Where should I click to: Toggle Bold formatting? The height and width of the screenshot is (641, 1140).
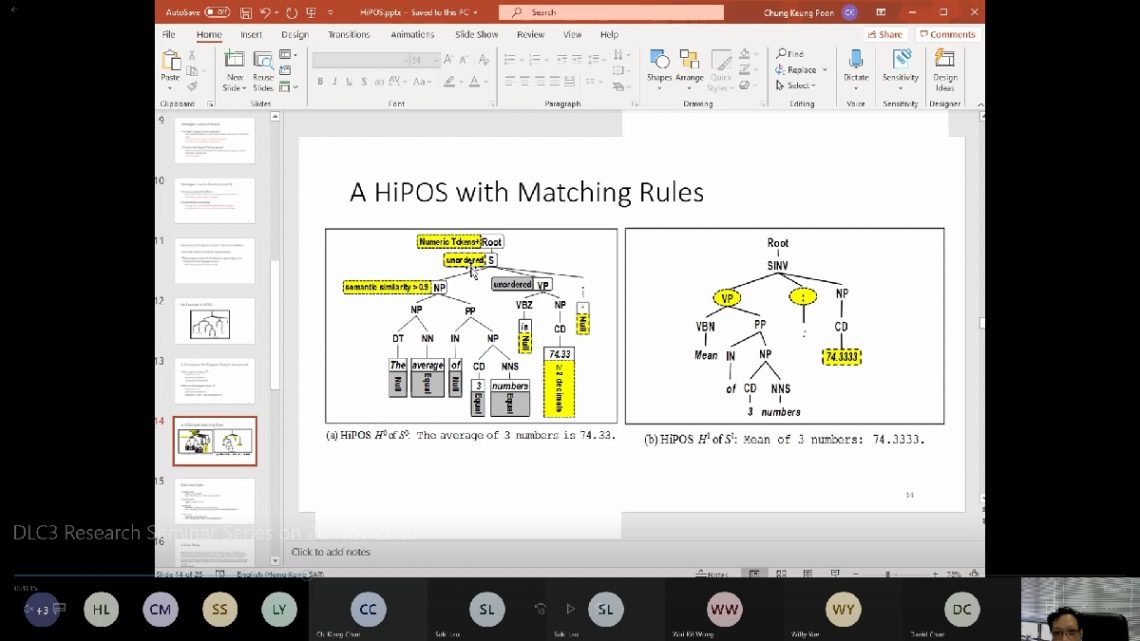(x=320, y=82)
